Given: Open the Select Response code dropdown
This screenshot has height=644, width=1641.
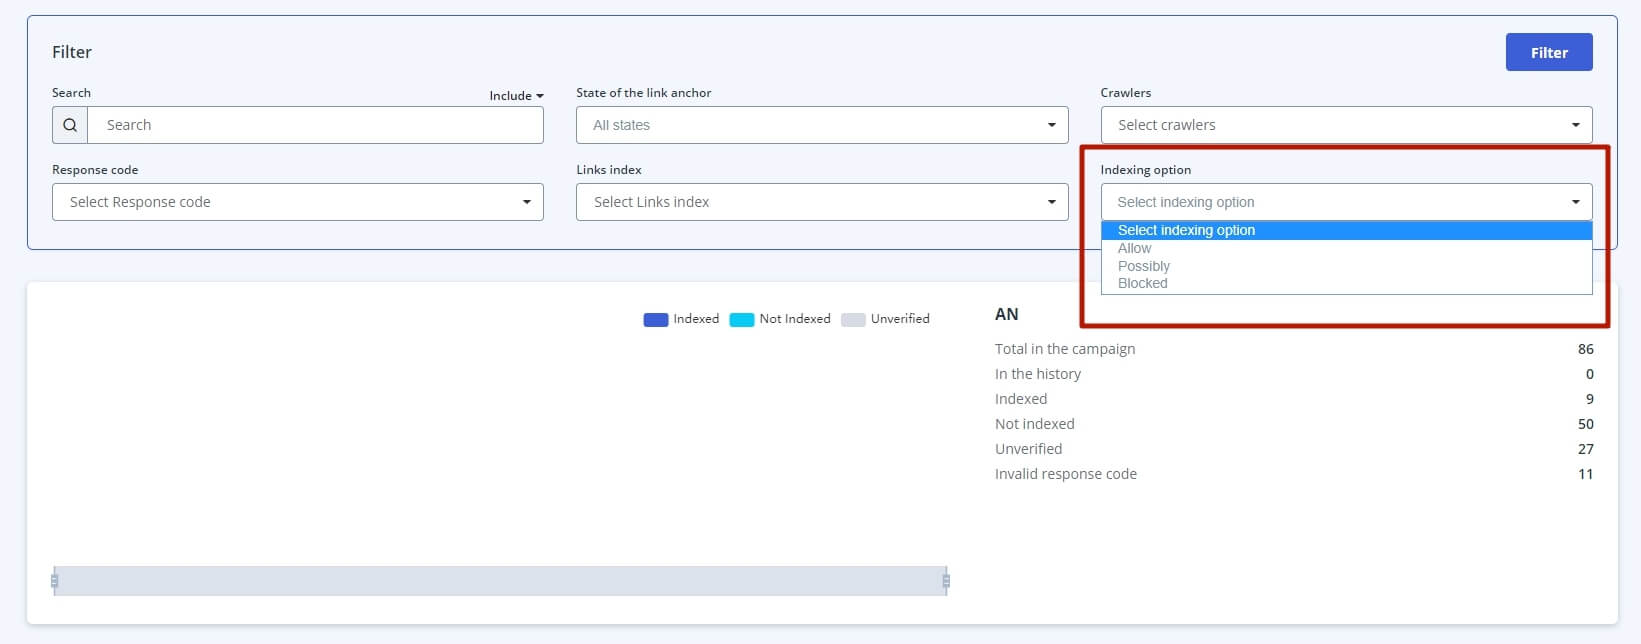Looking at the screenshot, I should tap(298, 202).
